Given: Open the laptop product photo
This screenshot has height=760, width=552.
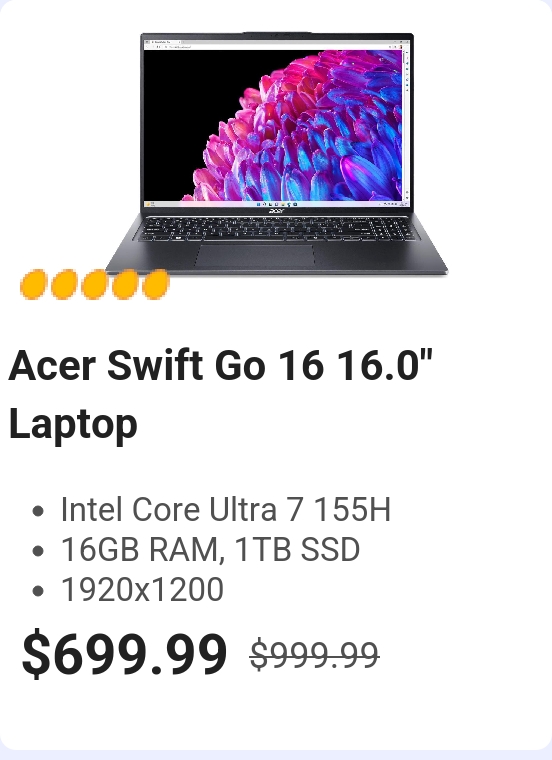Looking at the screenshot, I should [277, 154].
